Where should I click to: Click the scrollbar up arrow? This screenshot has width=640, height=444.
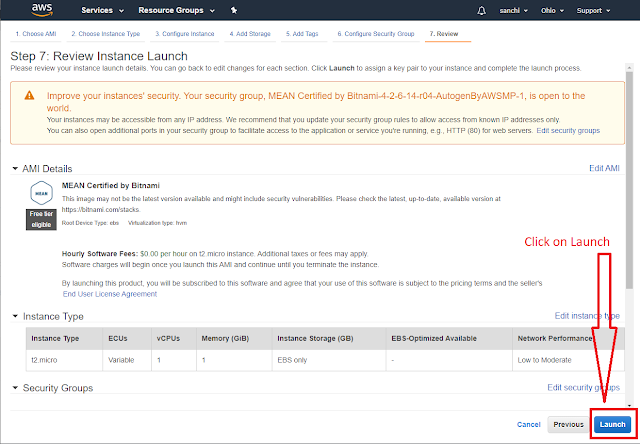(629, 67)
